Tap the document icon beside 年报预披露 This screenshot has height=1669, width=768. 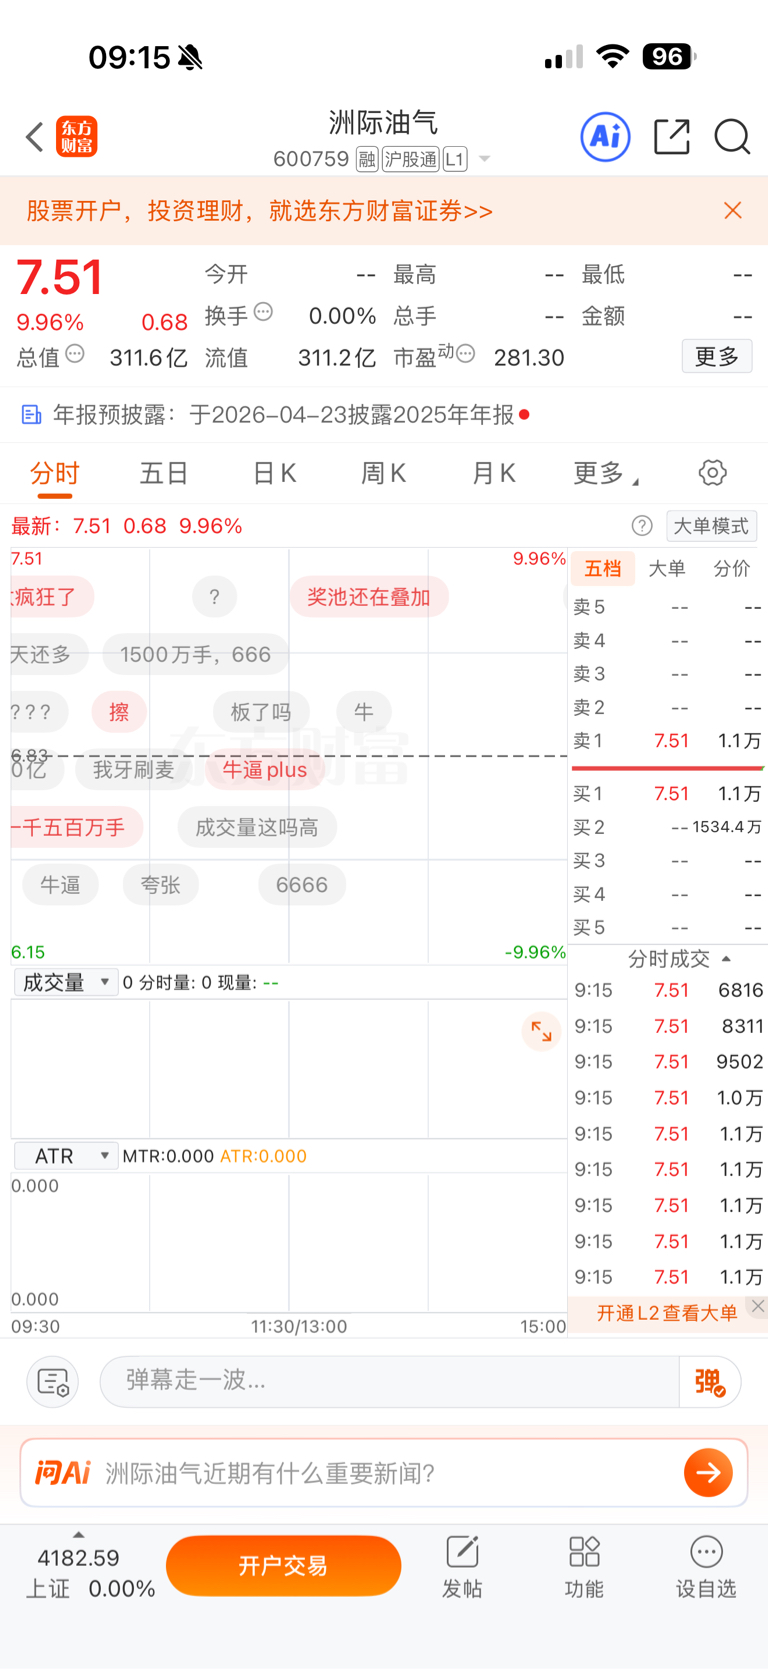[32, 414]
